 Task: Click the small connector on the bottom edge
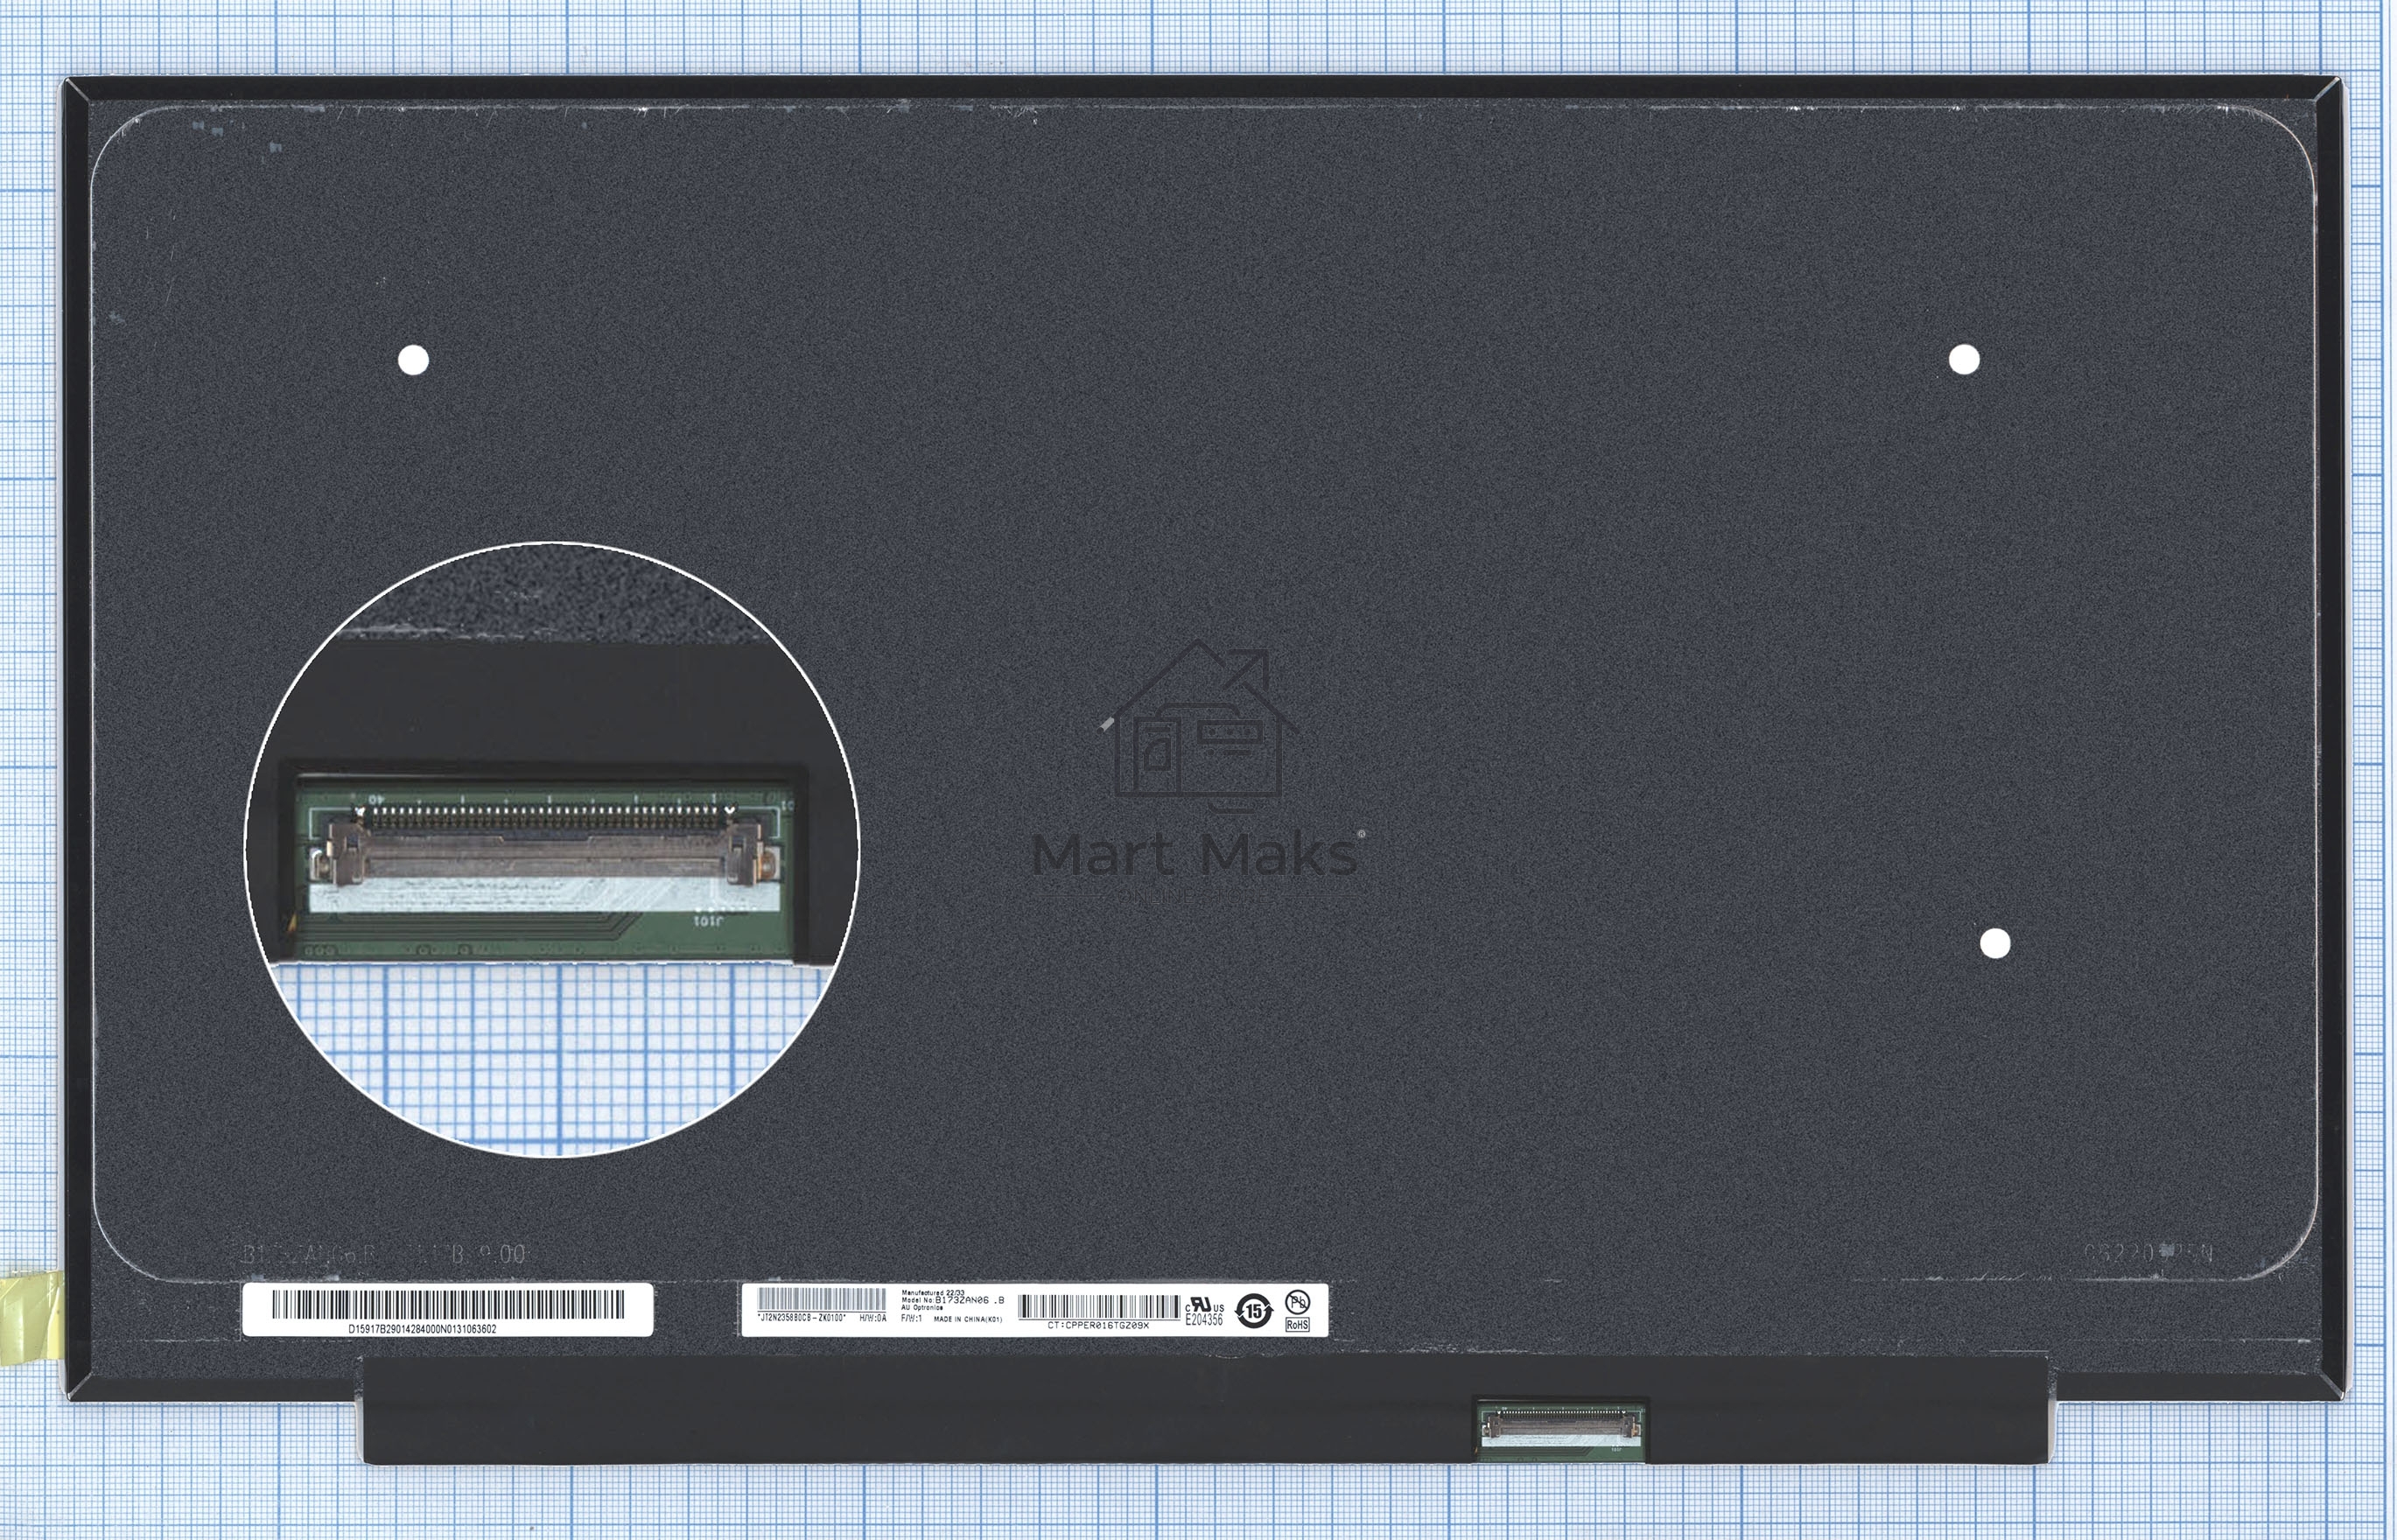[1560, 1426]
